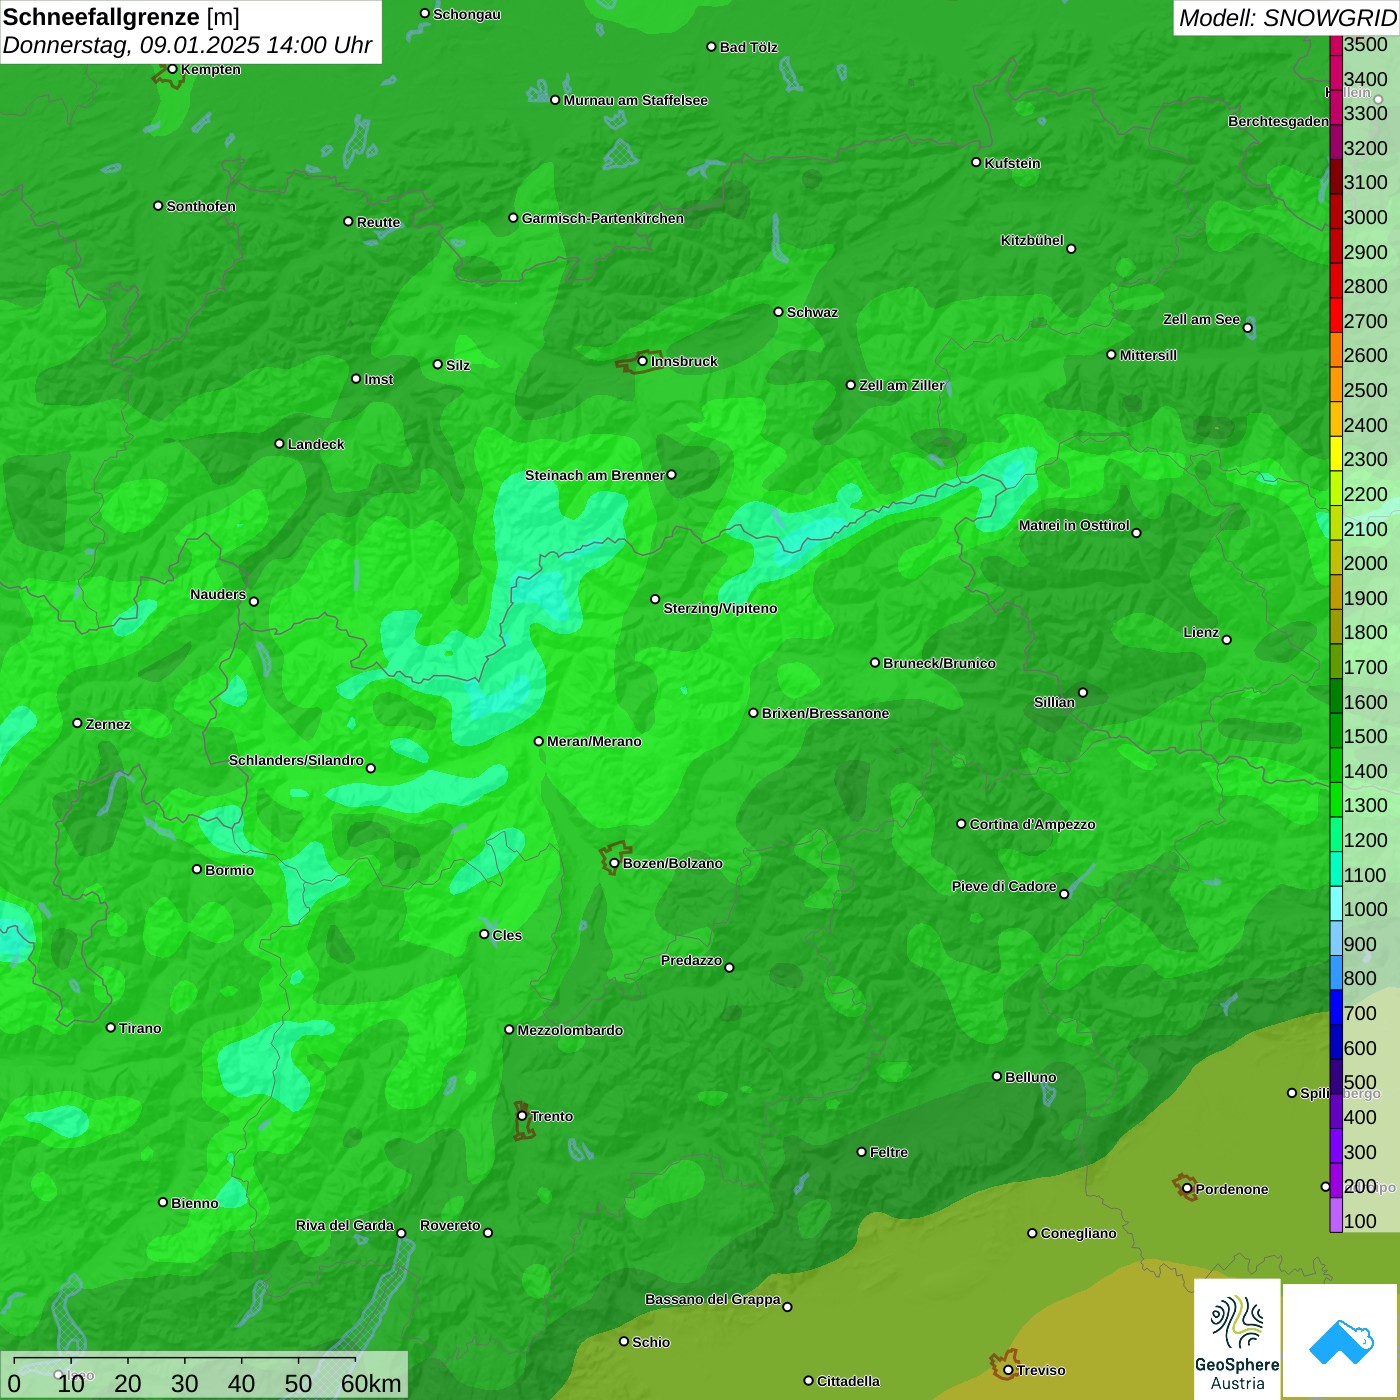
Task: Select the Tirano city label
Action: tap(140, 1028)
